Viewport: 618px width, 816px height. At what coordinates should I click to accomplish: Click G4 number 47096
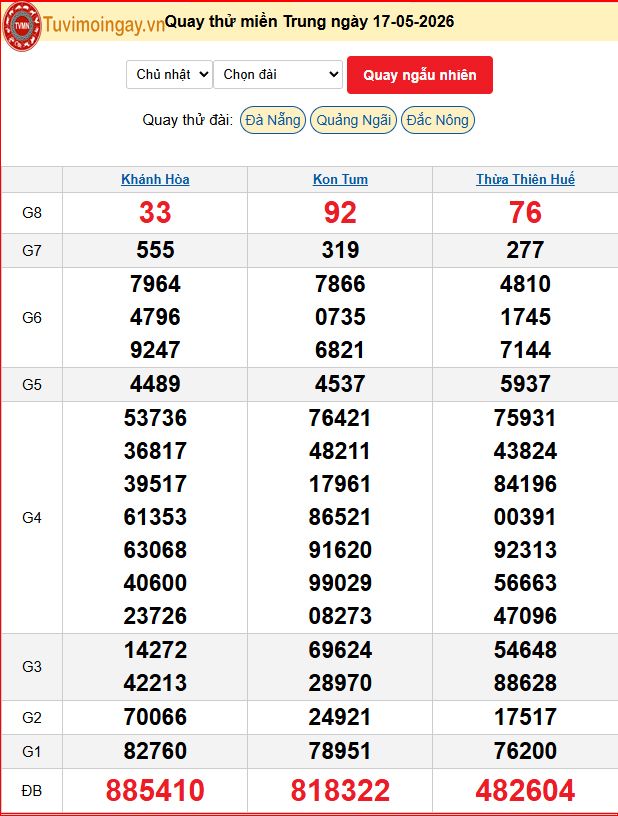pos(525,616)
